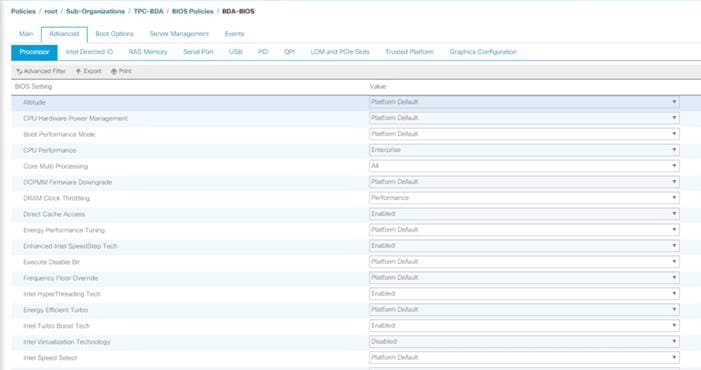Image resolution: width=701 pixels, height=370 pixels.
Task: Select the Core Multi Processing label
Action: pyautogui.click(x=55, y=166)
